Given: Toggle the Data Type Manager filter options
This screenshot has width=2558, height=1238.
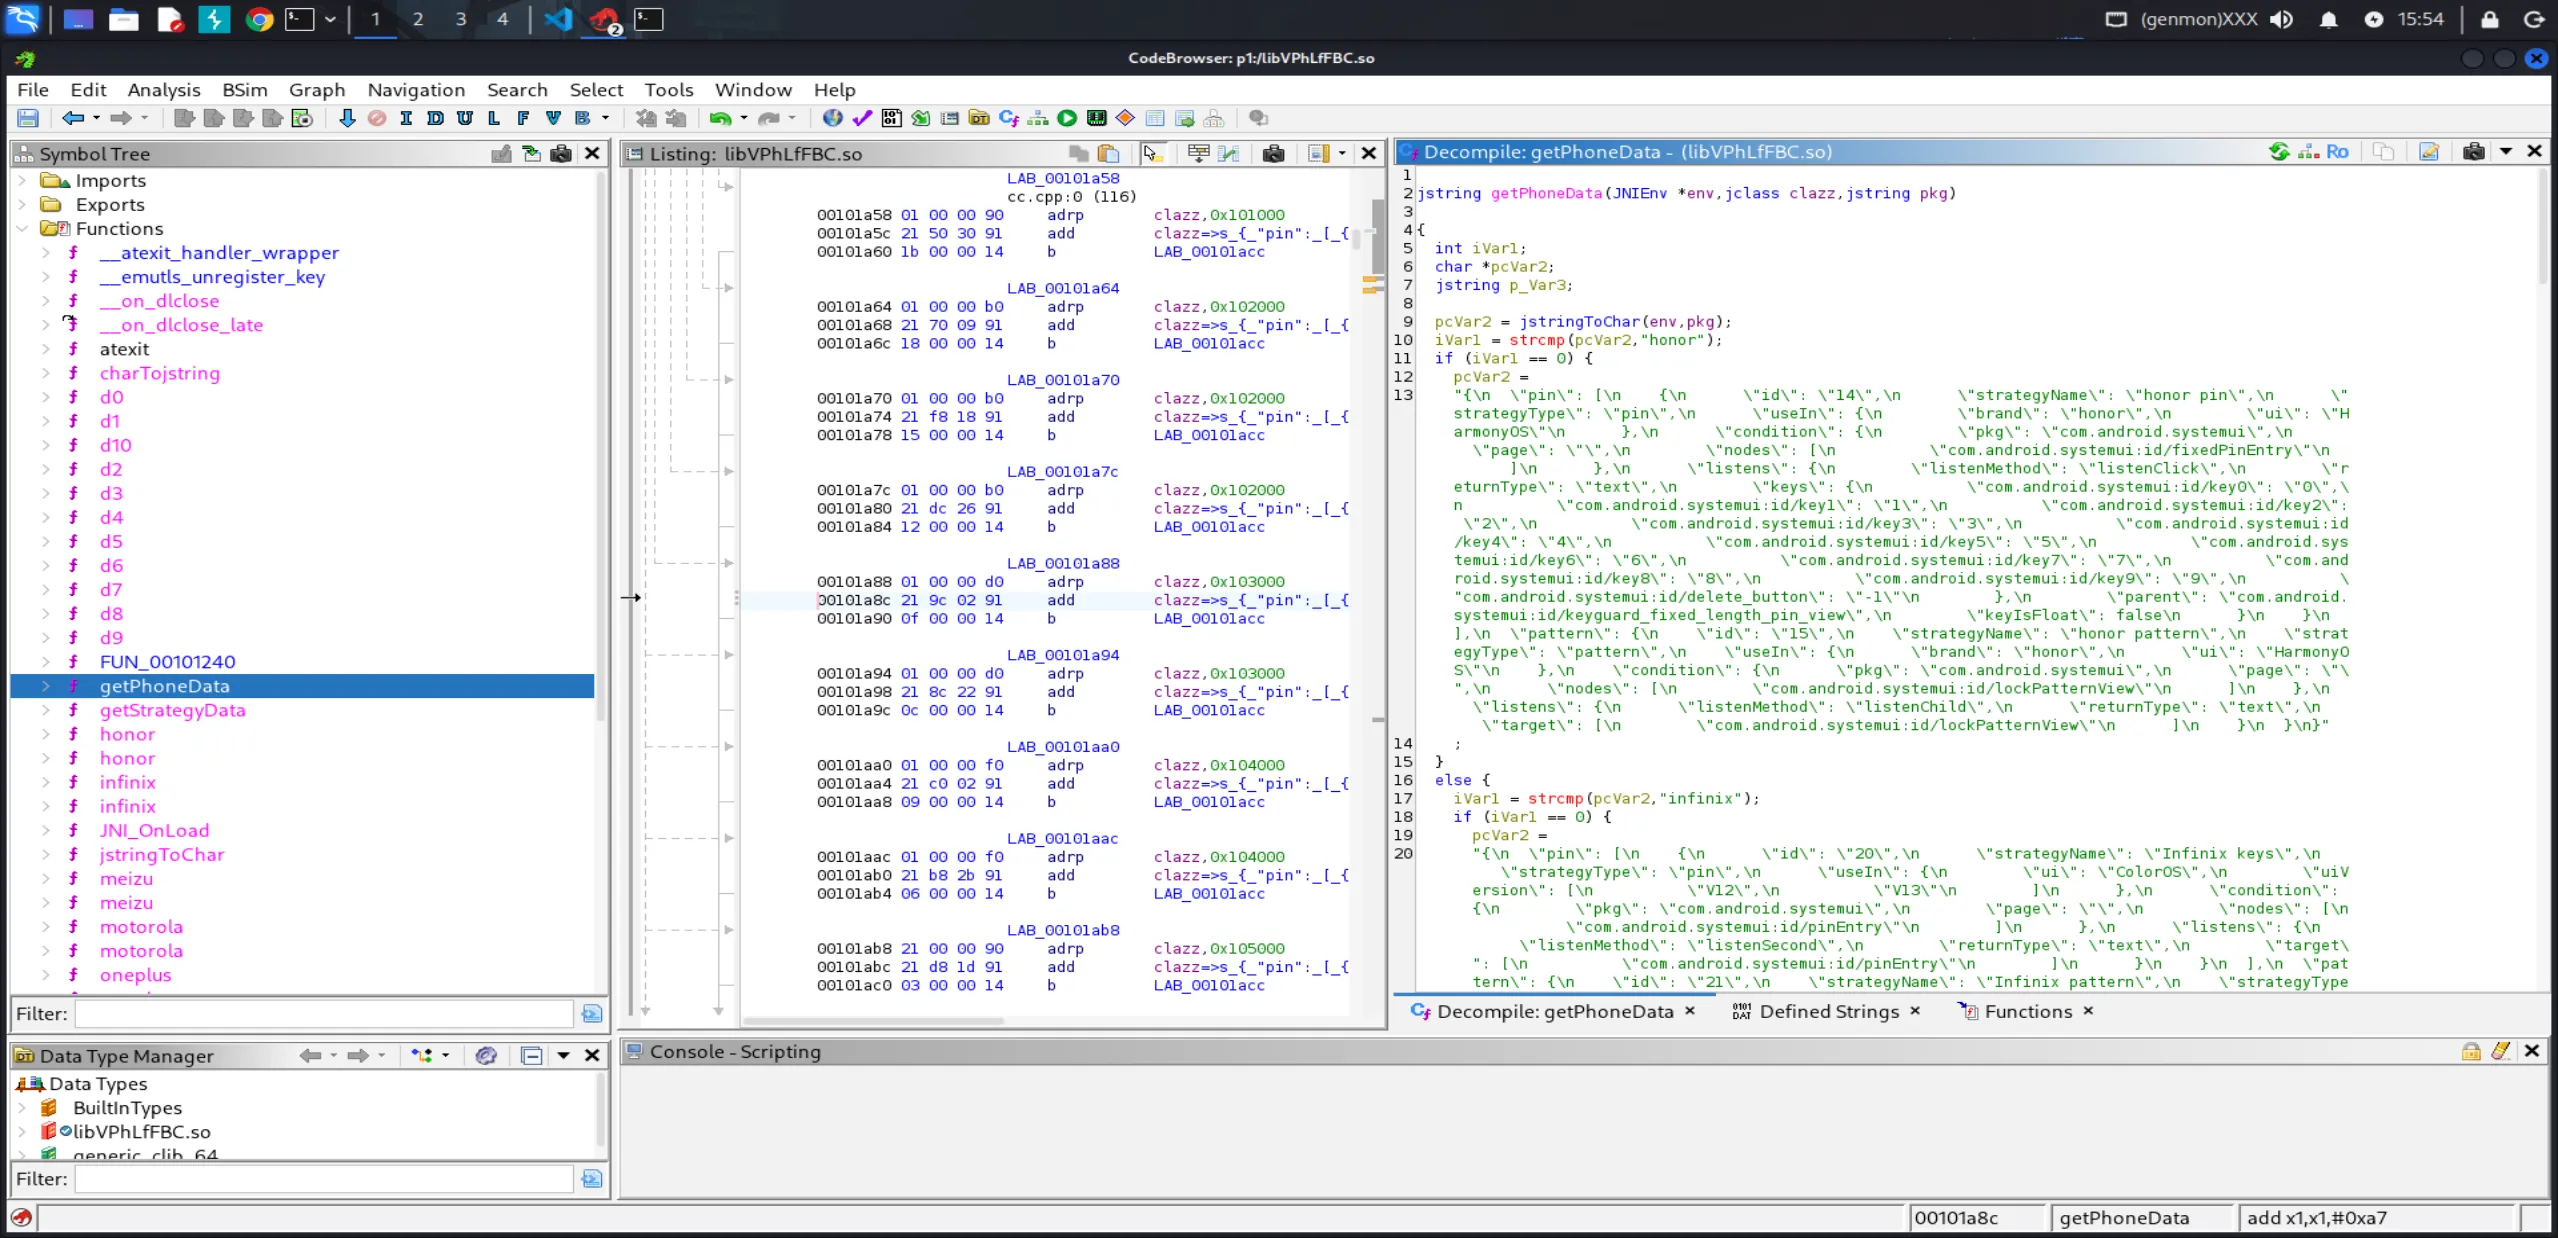Looking at the screenshot, I should [591, 1179].
